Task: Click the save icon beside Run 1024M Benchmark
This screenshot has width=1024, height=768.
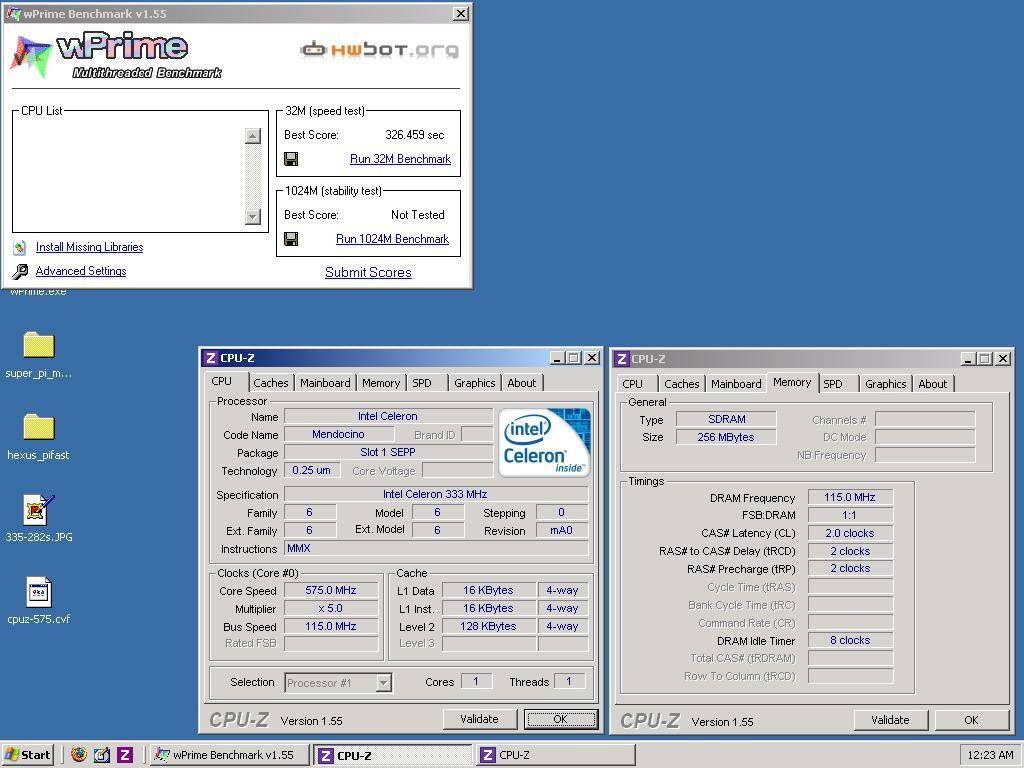Action: point(291,239)
